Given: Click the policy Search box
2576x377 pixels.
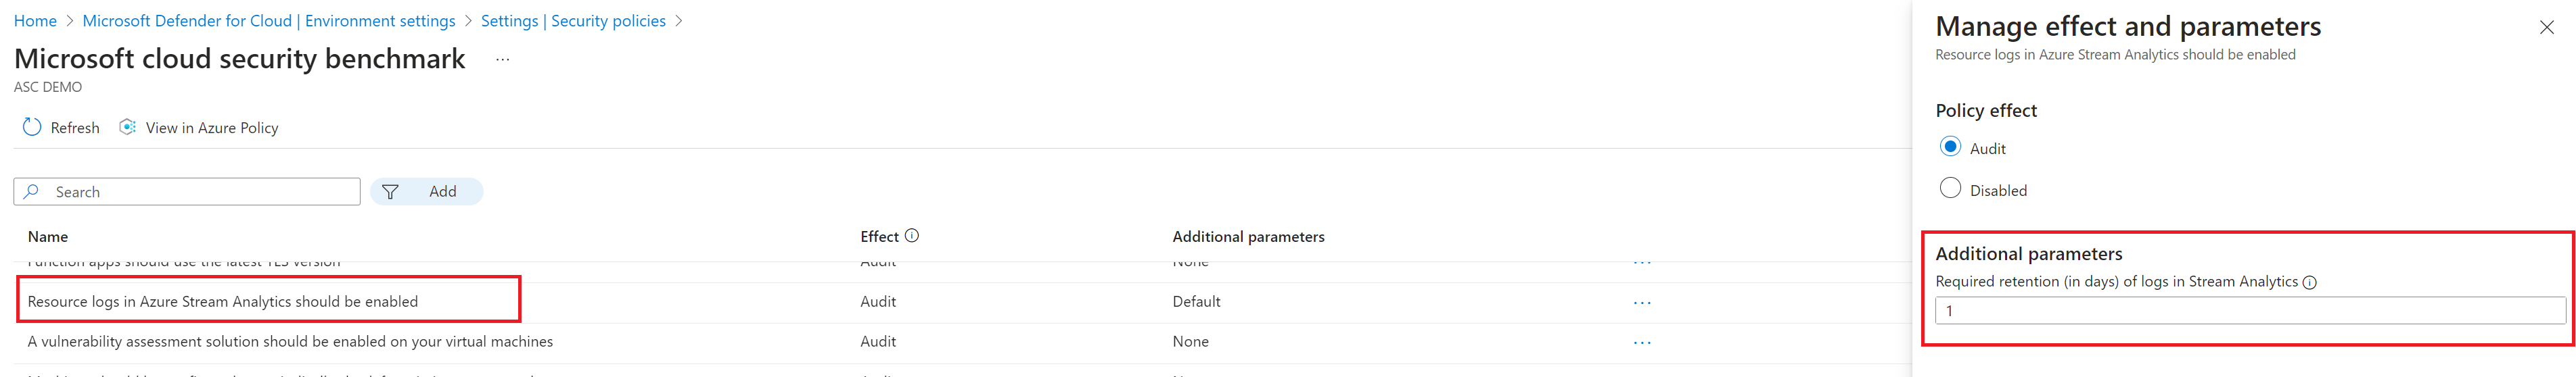Looking at the screenshot, I should [x=187, y=192].
